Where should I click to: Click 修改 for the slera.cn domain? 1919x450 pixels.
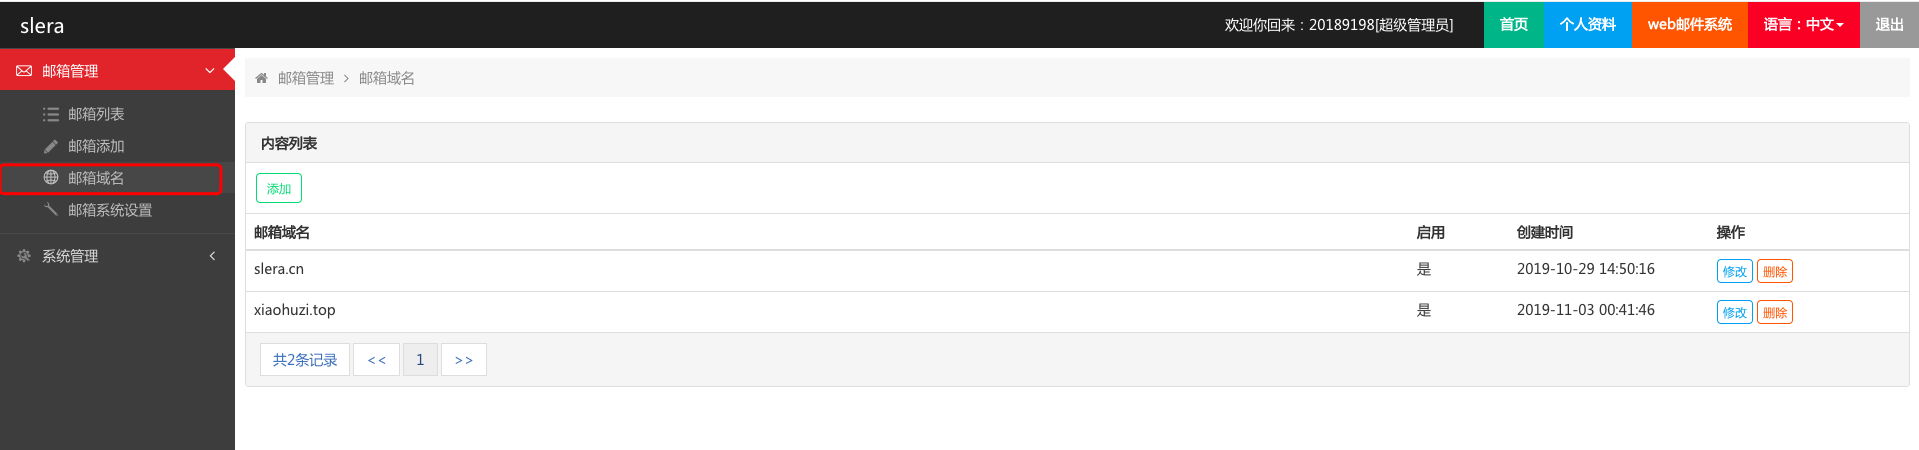point(1734,271)
